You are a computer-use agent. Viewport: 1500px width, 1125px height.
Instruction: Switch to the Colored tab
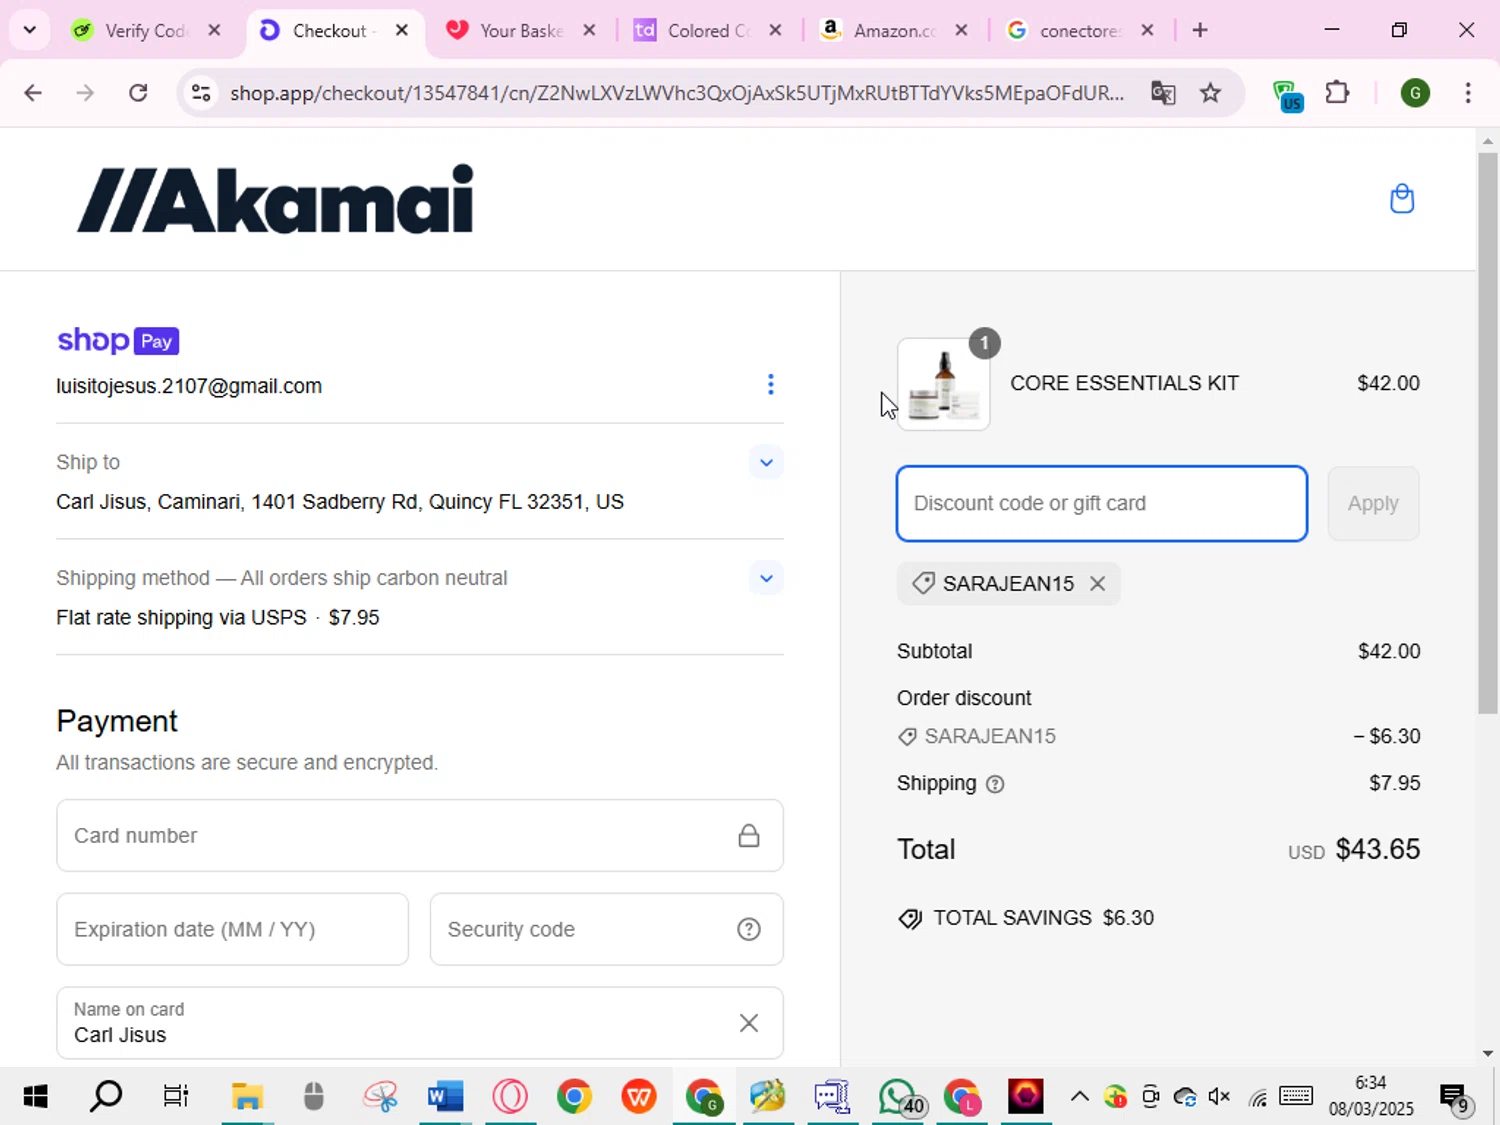click(x=709, y=31)
